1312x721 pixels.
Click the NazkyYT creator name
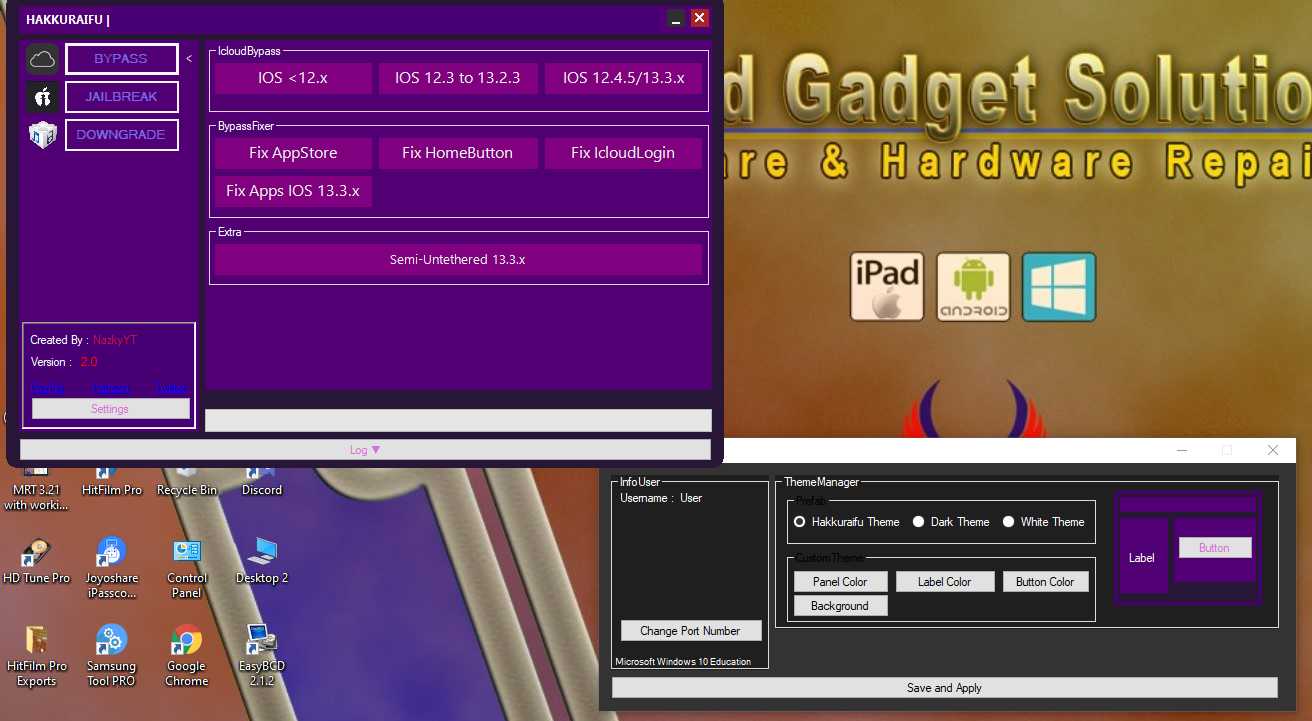pos(114,341)
